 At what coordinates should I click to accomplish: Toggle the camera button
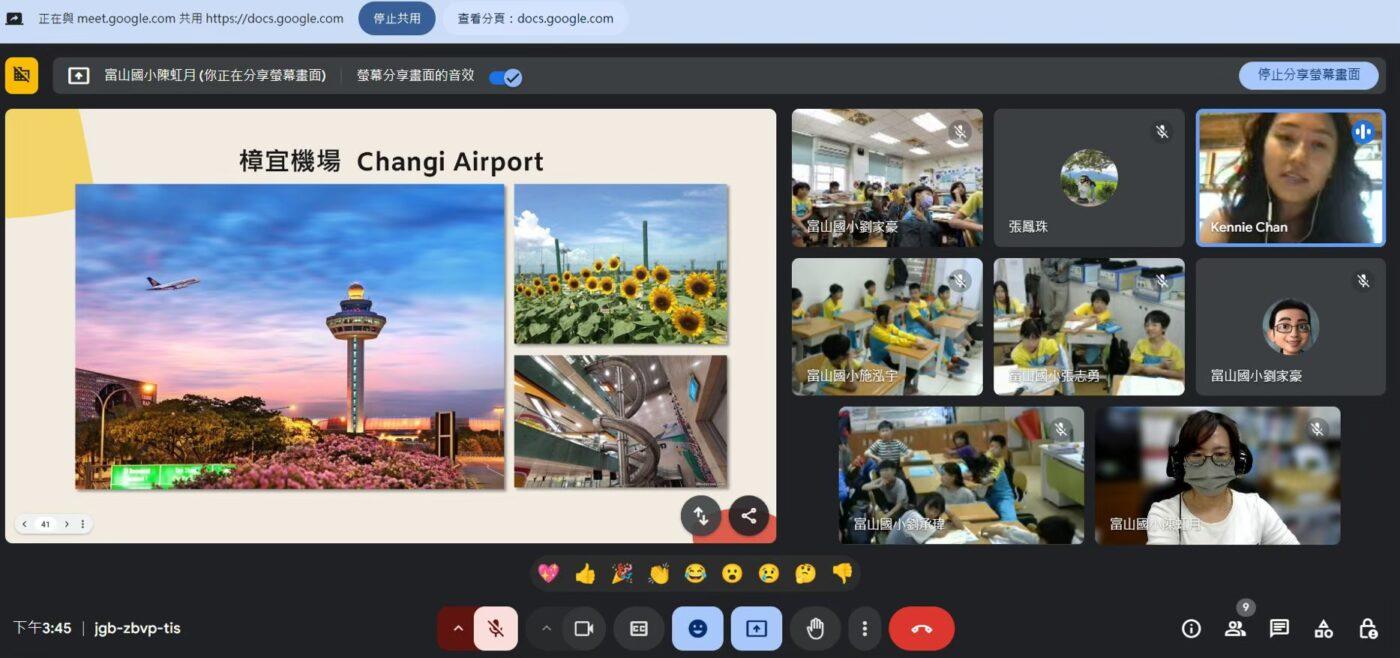[x=584, y=629]
